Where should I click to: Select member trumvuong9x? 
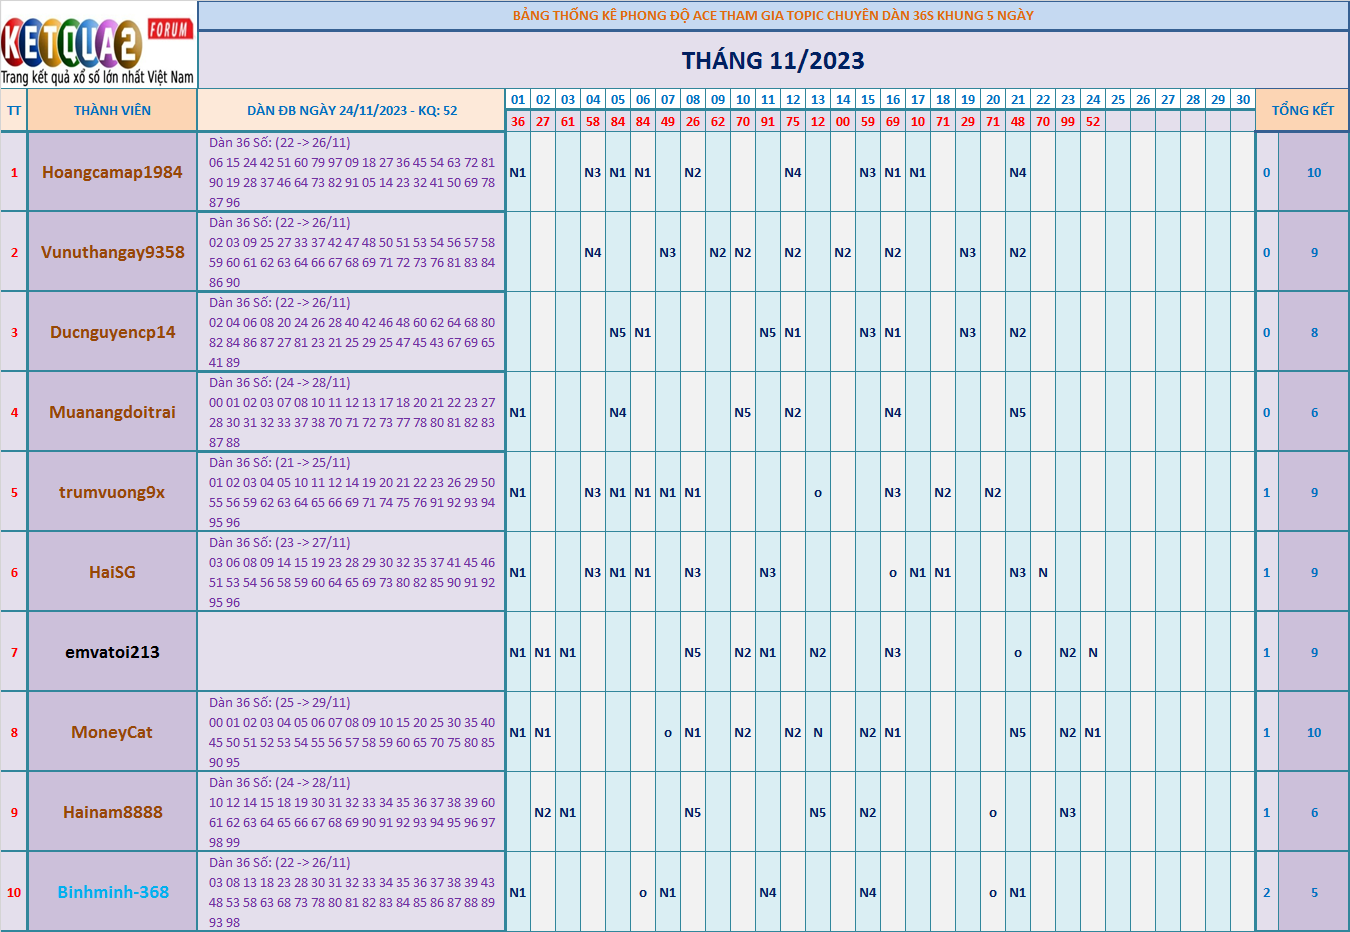pyautogui.click(x=112, y=492)
